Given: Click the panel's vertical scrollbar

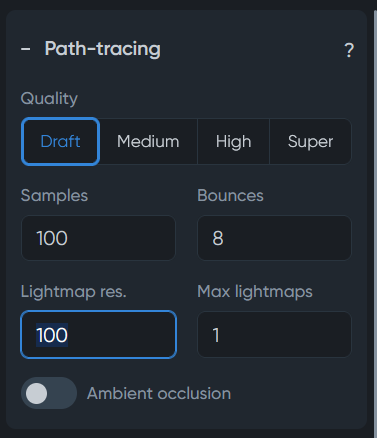Looking at the screenshot, I should (375, 219).
